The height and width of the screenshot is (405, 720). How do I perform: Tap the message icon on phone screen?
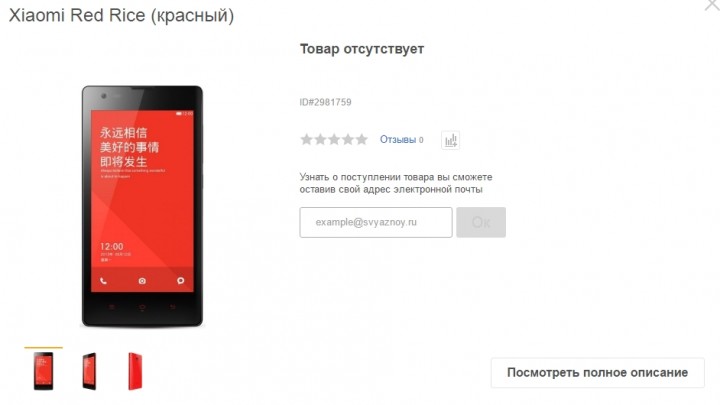pyautogui.click(x=180, y=281)
